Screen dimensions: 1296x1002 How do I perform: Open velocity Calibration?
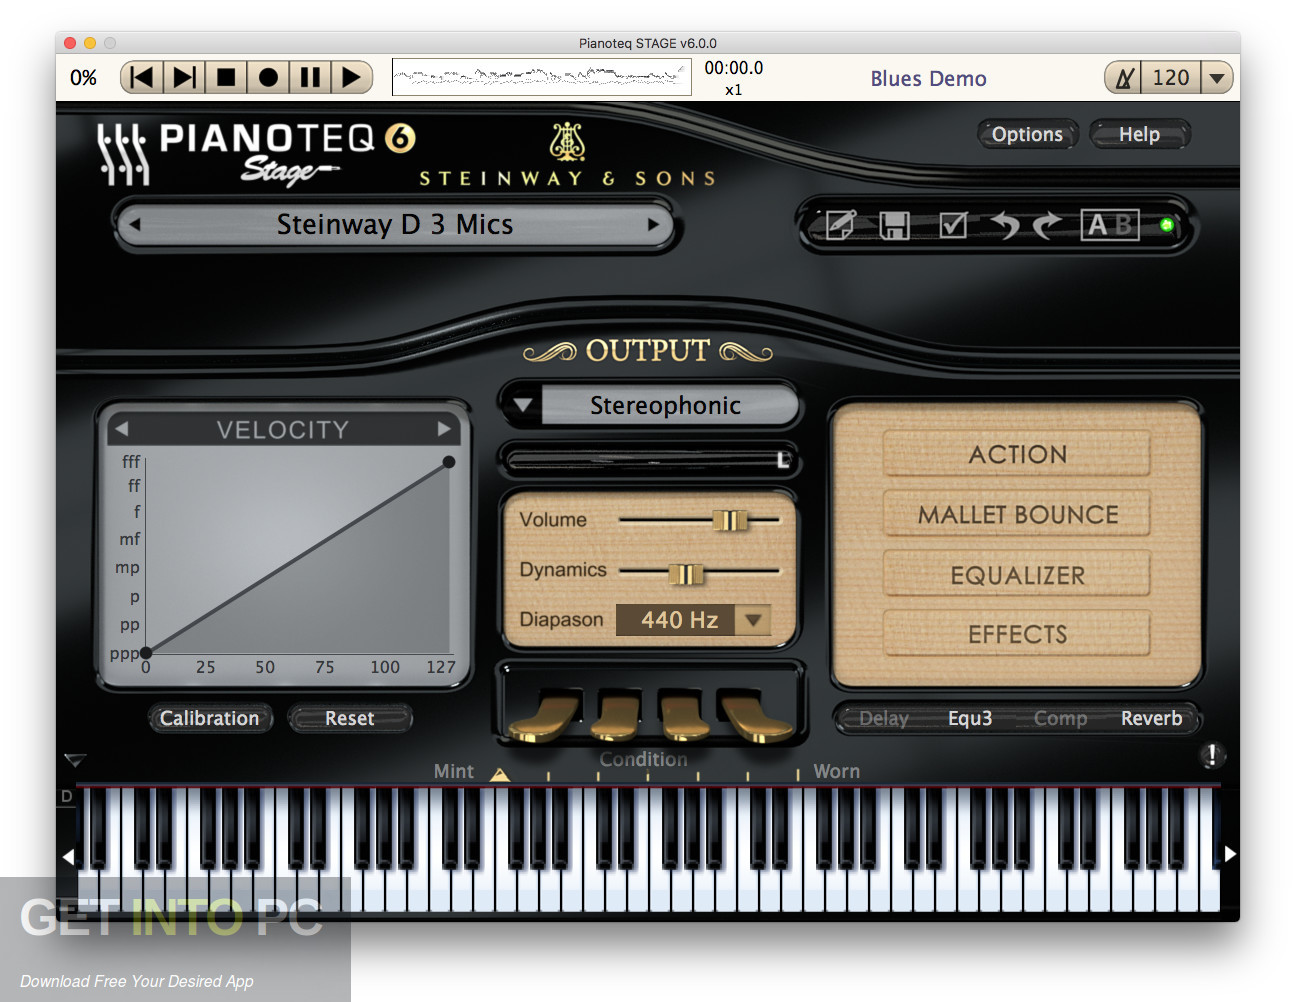[x=209, y=718]
